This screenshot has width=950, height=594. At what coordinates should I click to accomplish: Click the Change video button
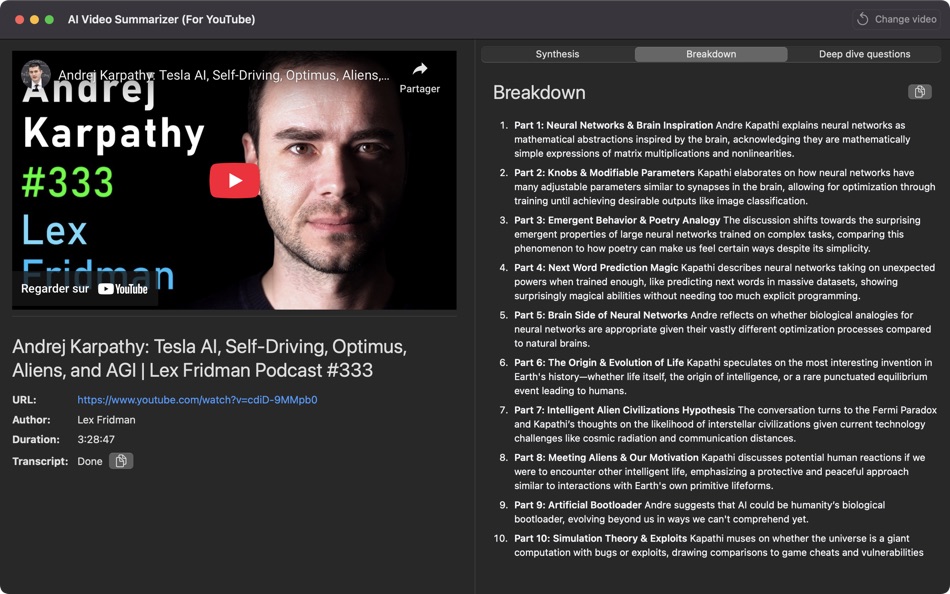[x=897, y=19]
